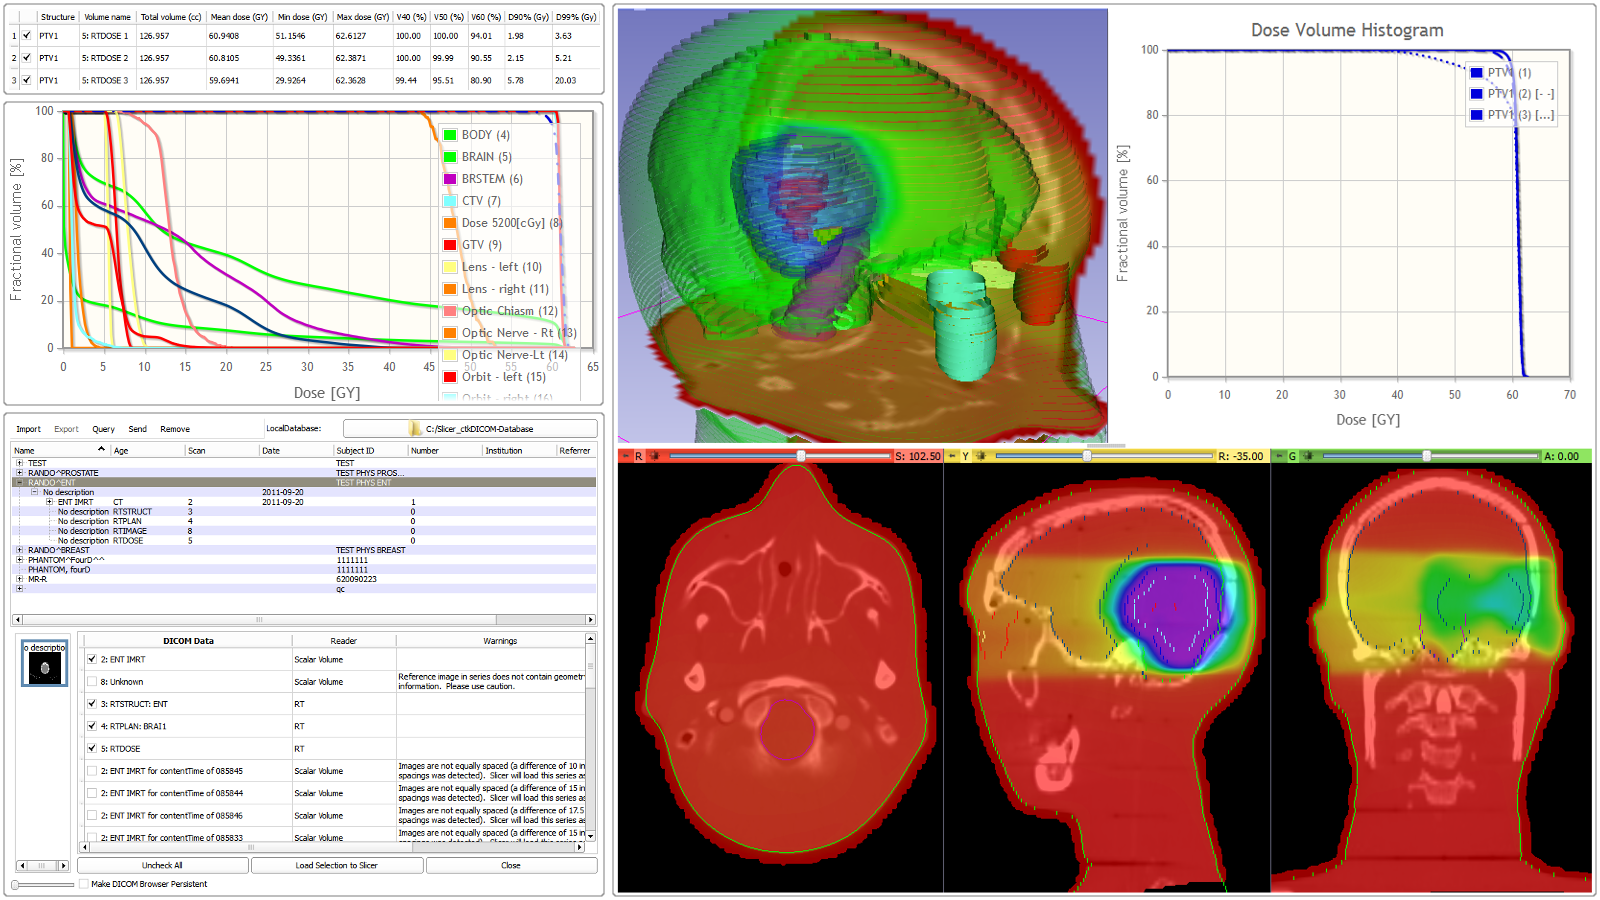1600x900 pixels.
Task: Click the link icon in Red slice bar
Action: pos(655,456)
